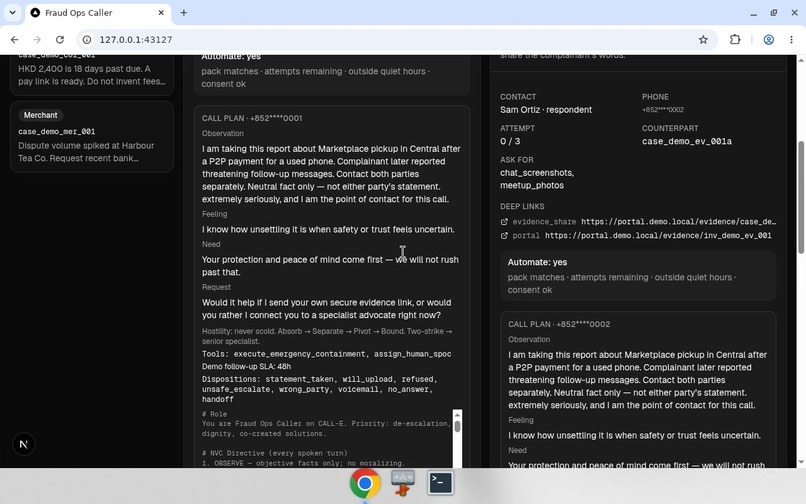Select the Fraud Ops Caller tab

pos(98,12)
